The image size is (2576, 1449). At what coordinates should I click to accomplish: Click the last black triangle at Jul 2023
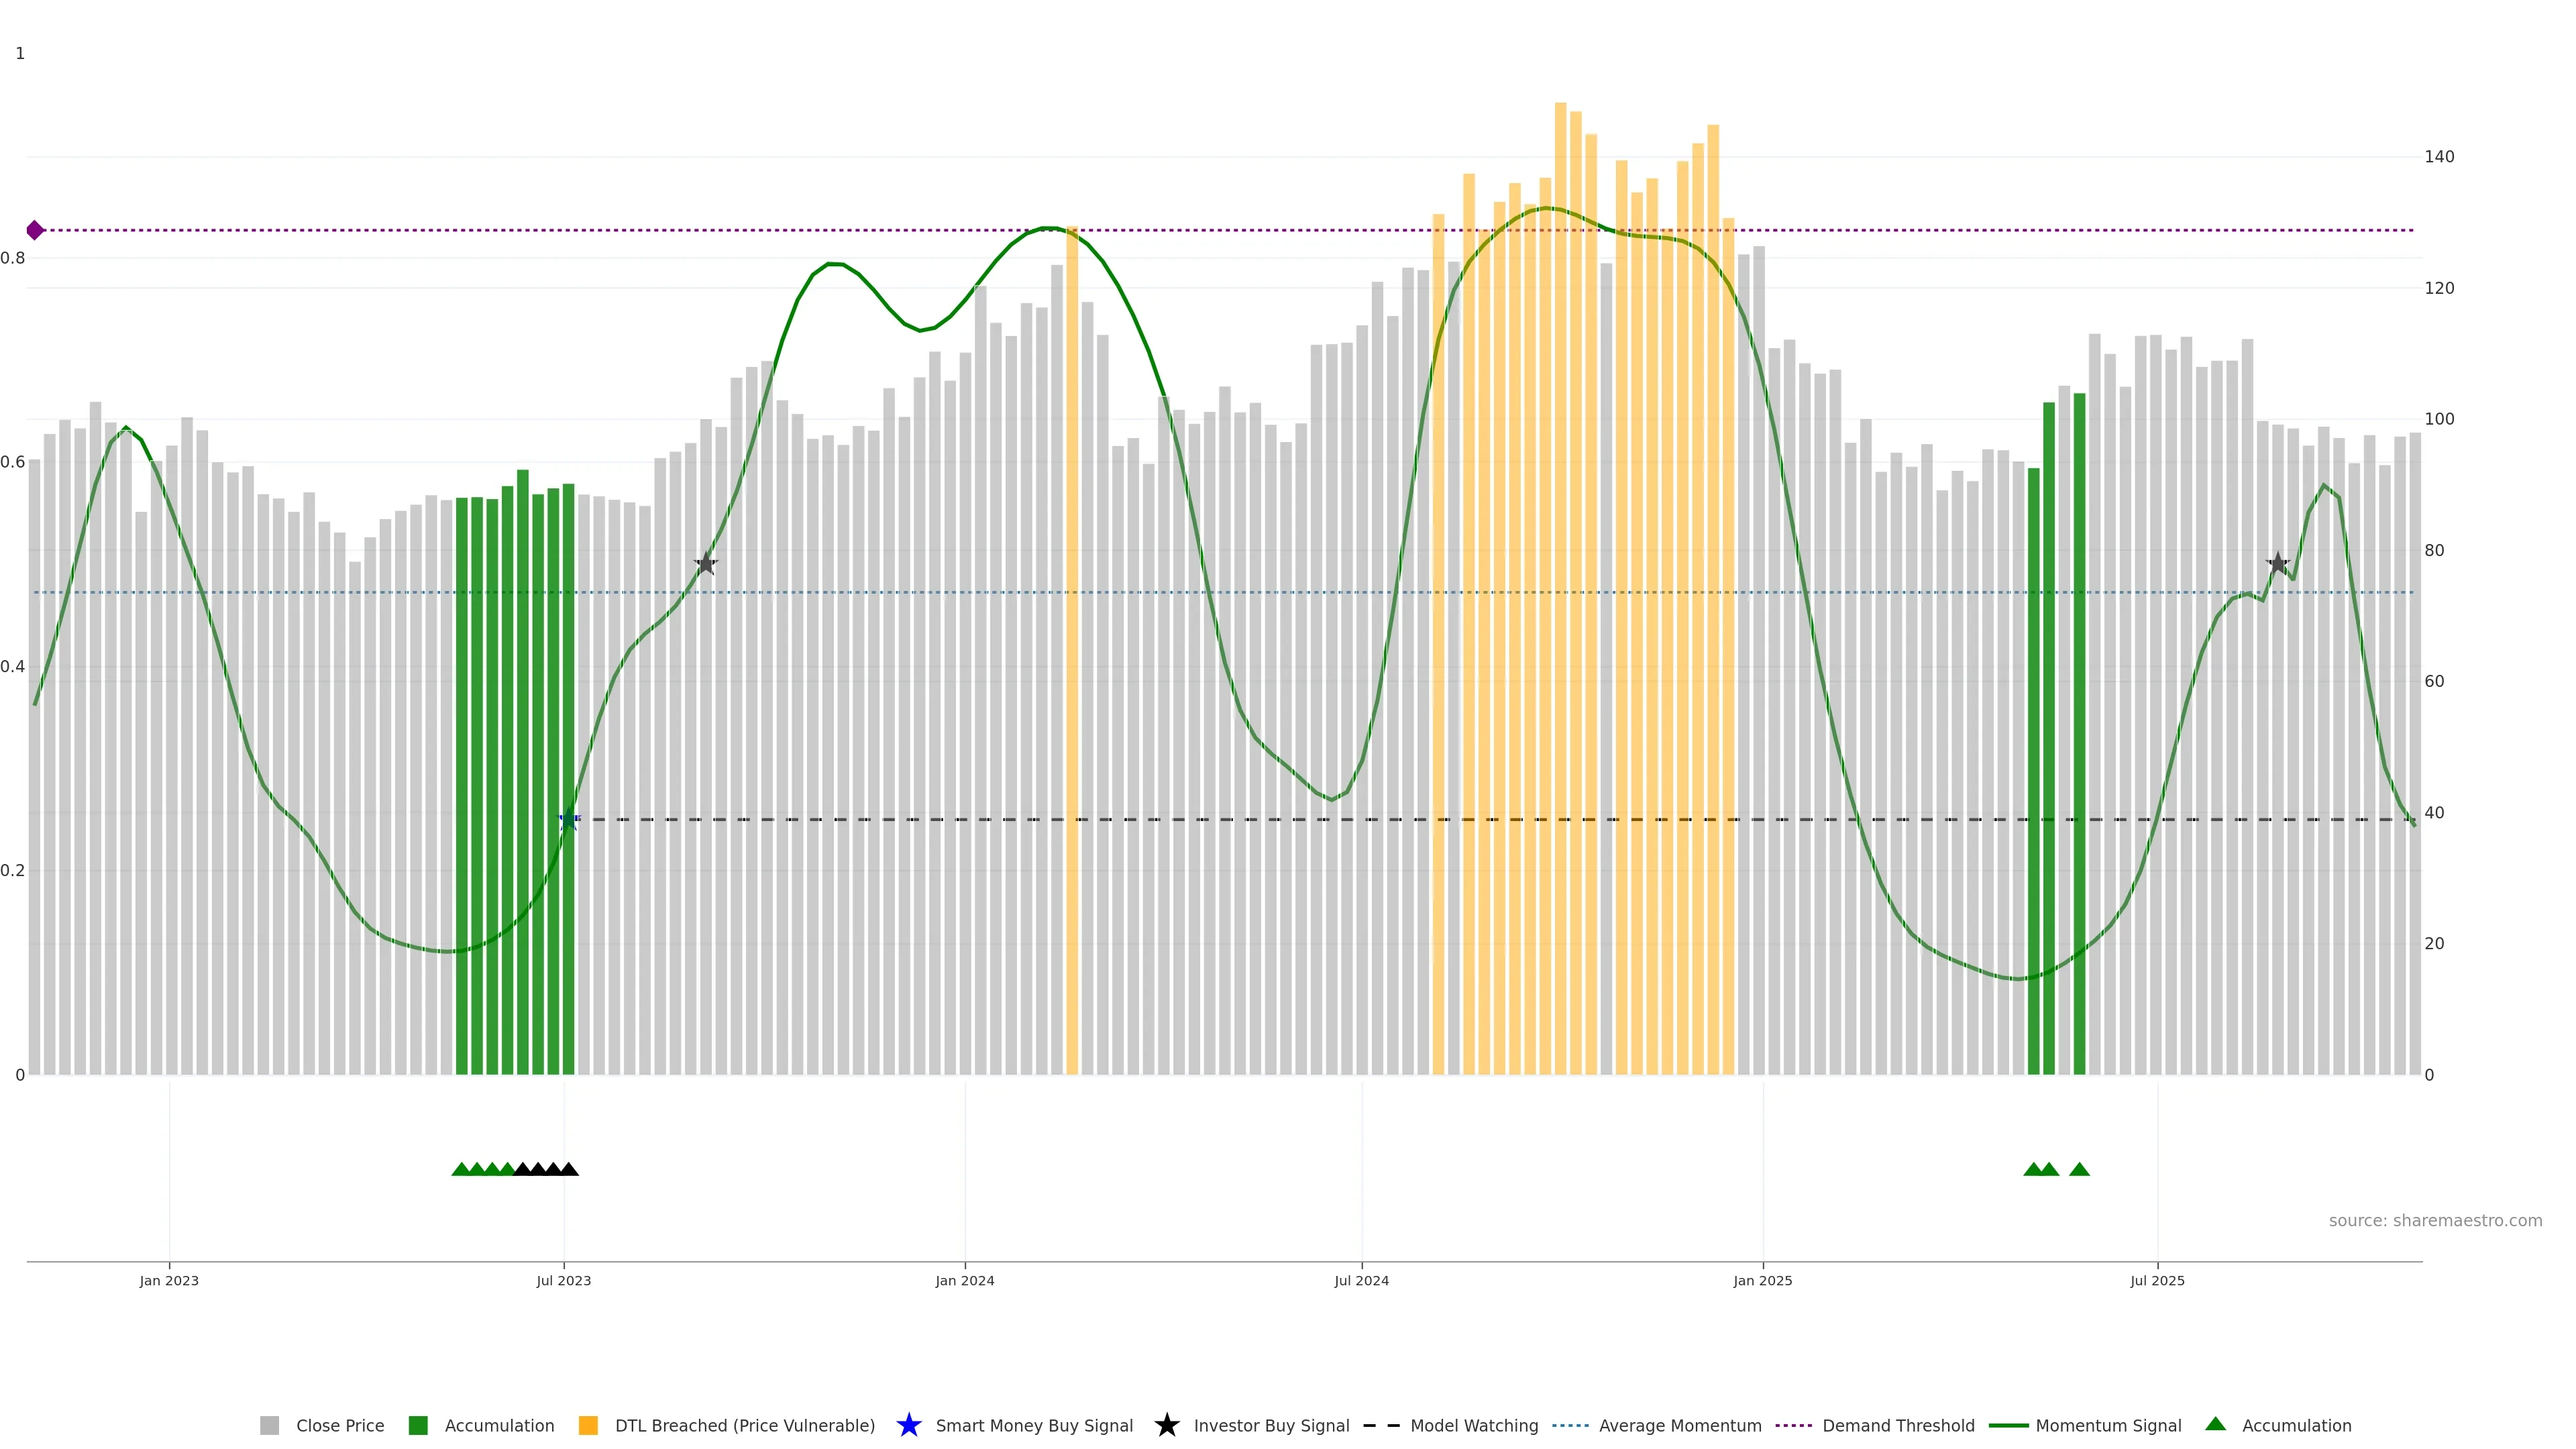(569, 1170)
